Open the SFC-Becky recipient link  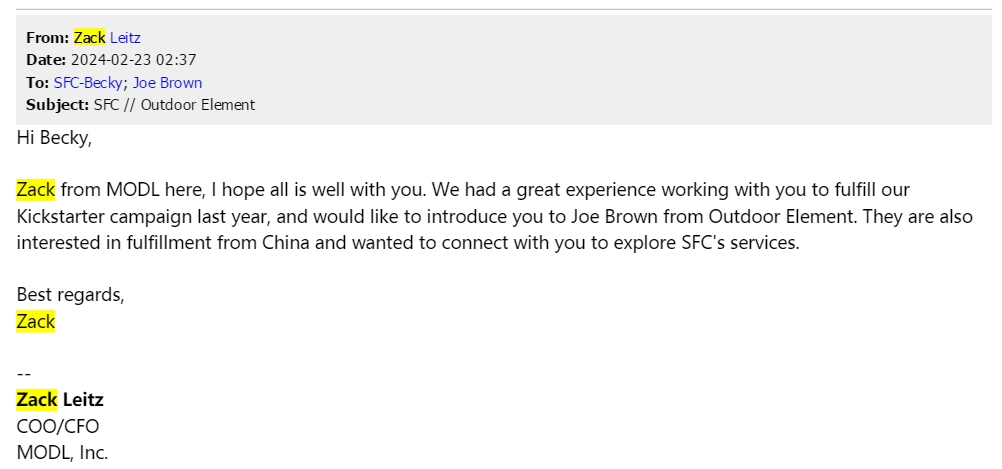(x=88, y=82)
